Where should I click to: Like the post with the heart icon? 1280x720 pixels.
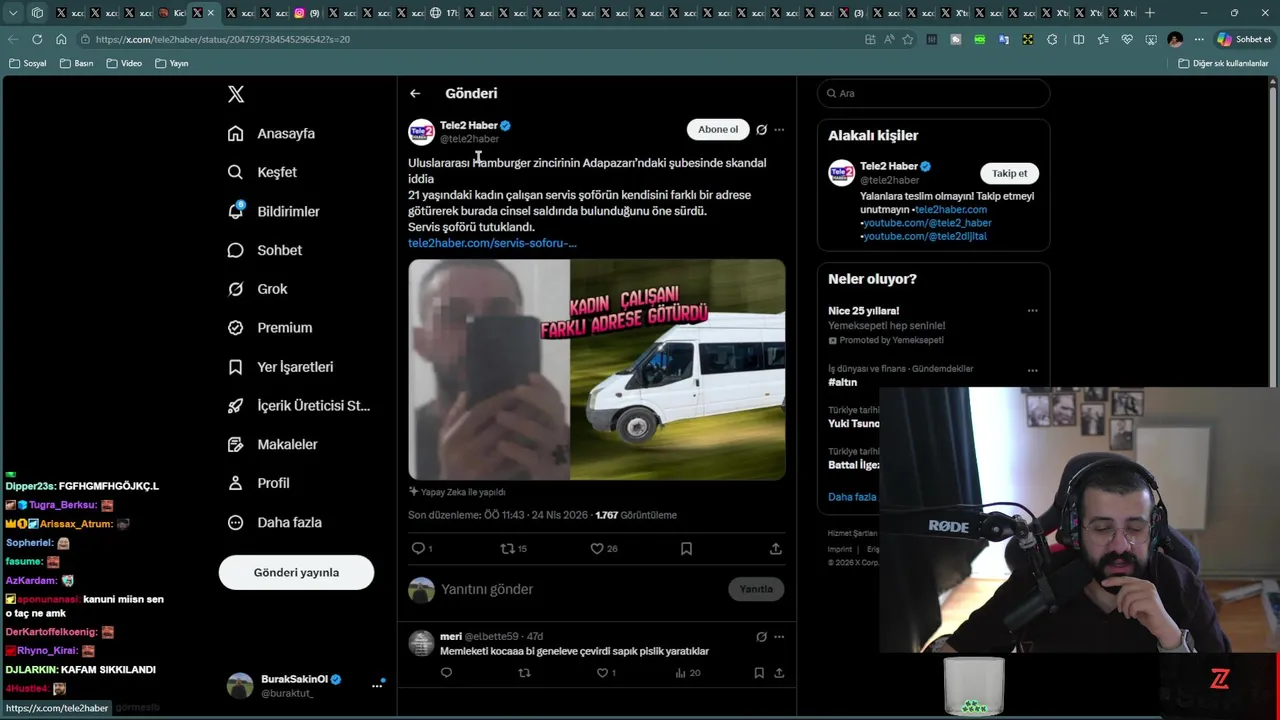tap(597, 548)
